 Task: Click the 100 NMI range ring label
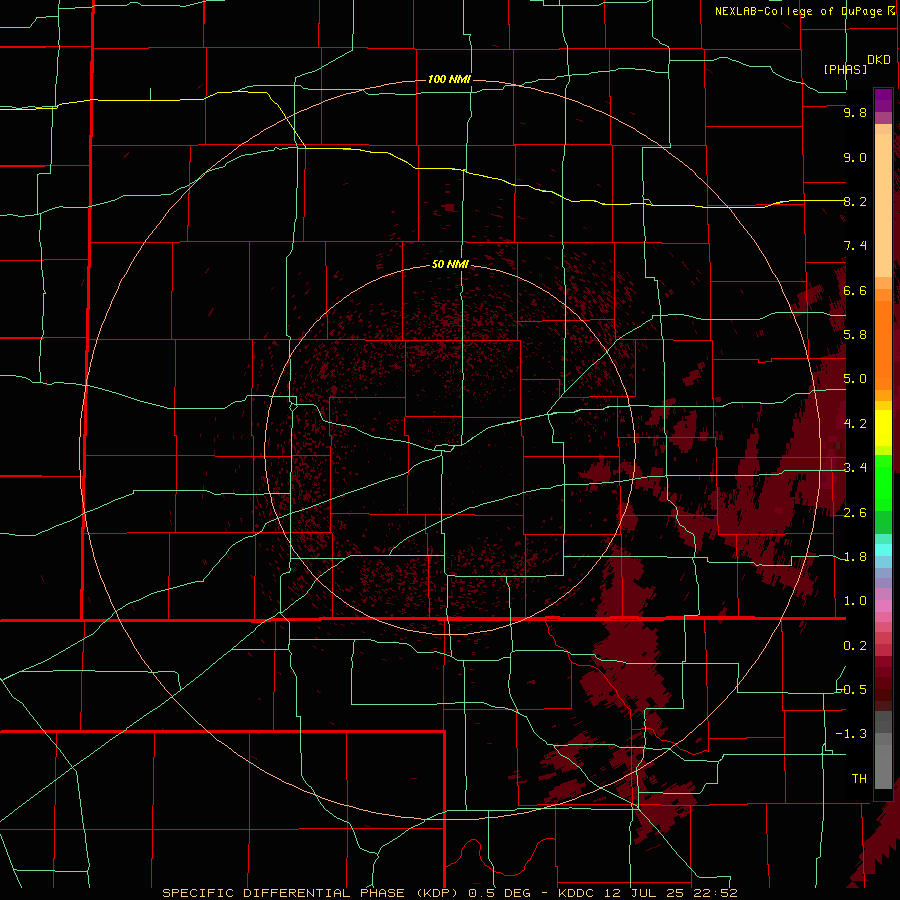449,79
